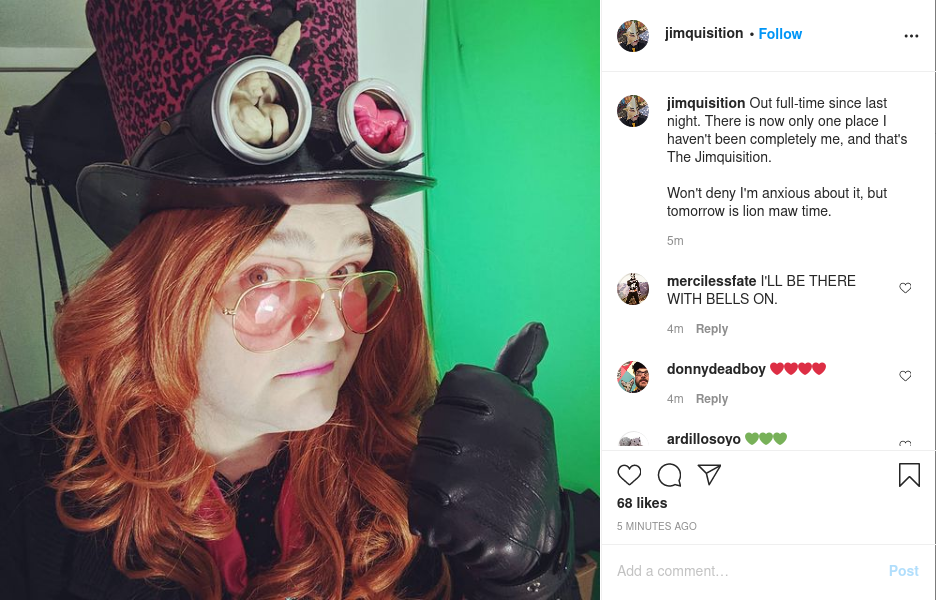Open donnydeadboy's profile avatar
The image size is (936, 600).
click(632, 377)
